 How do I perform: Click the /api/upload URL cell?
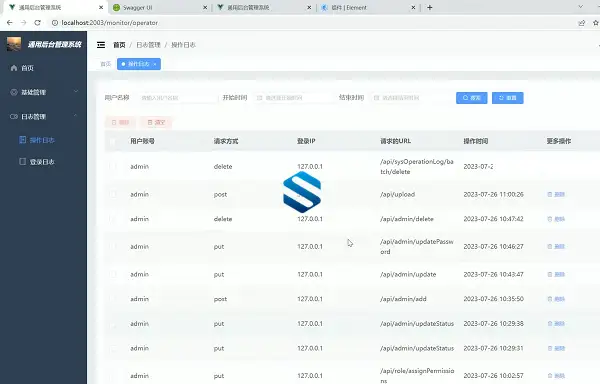click(398, 194)
